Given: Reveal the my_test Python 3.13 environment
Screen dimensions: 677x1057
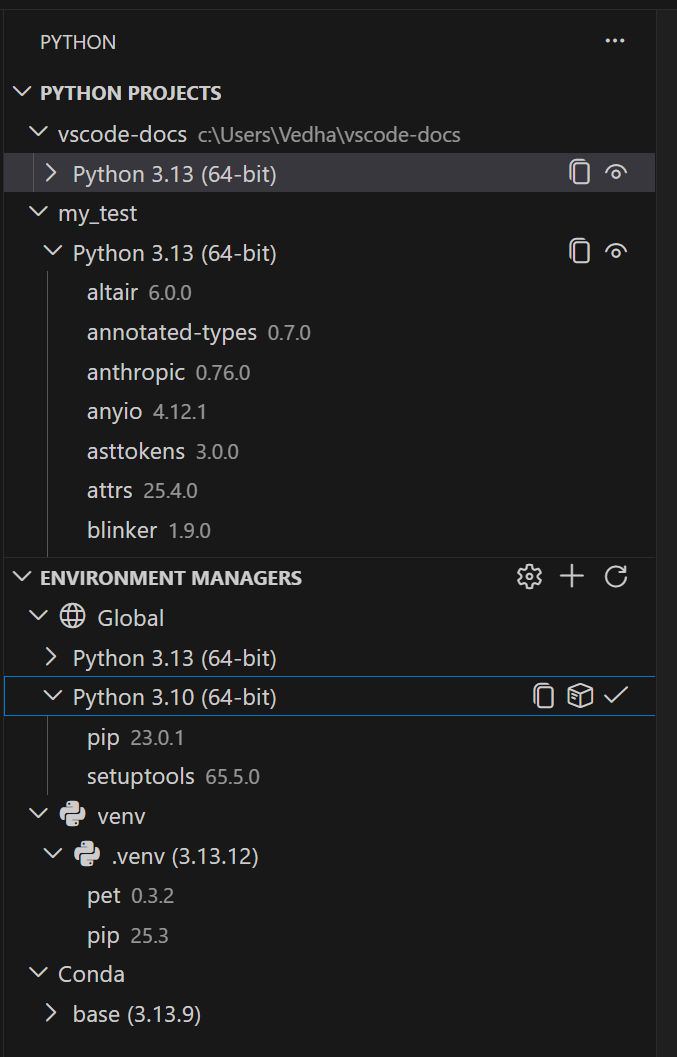Looking at the screenshot, I should click(x=616, y=251).
